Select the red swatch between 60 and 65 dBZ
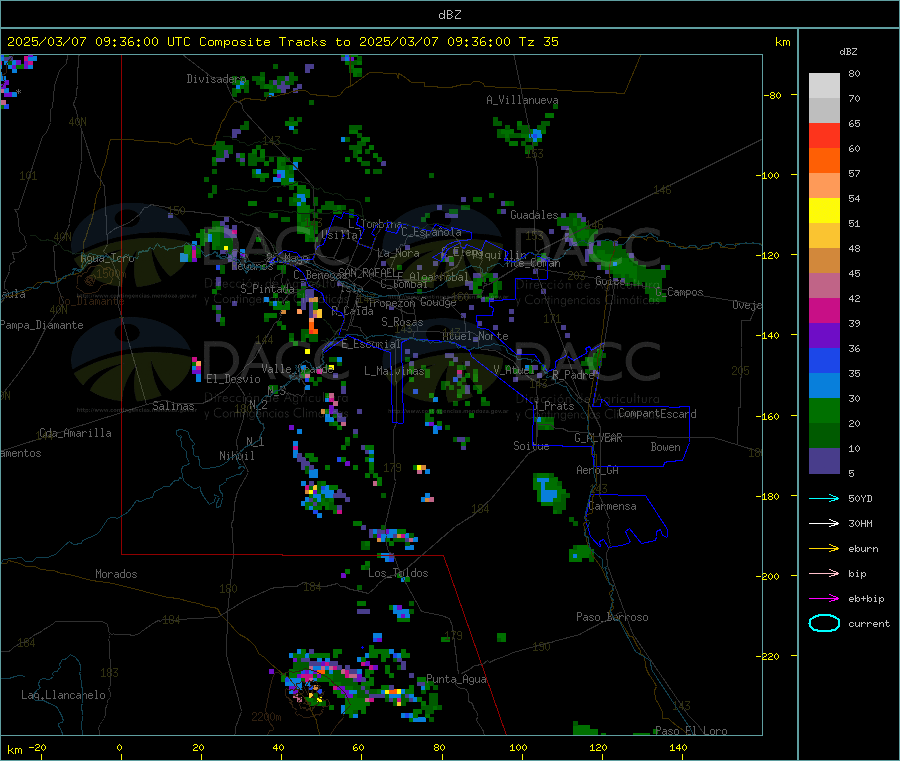Screen dimensions: 900x761 (x=824, y=135)
